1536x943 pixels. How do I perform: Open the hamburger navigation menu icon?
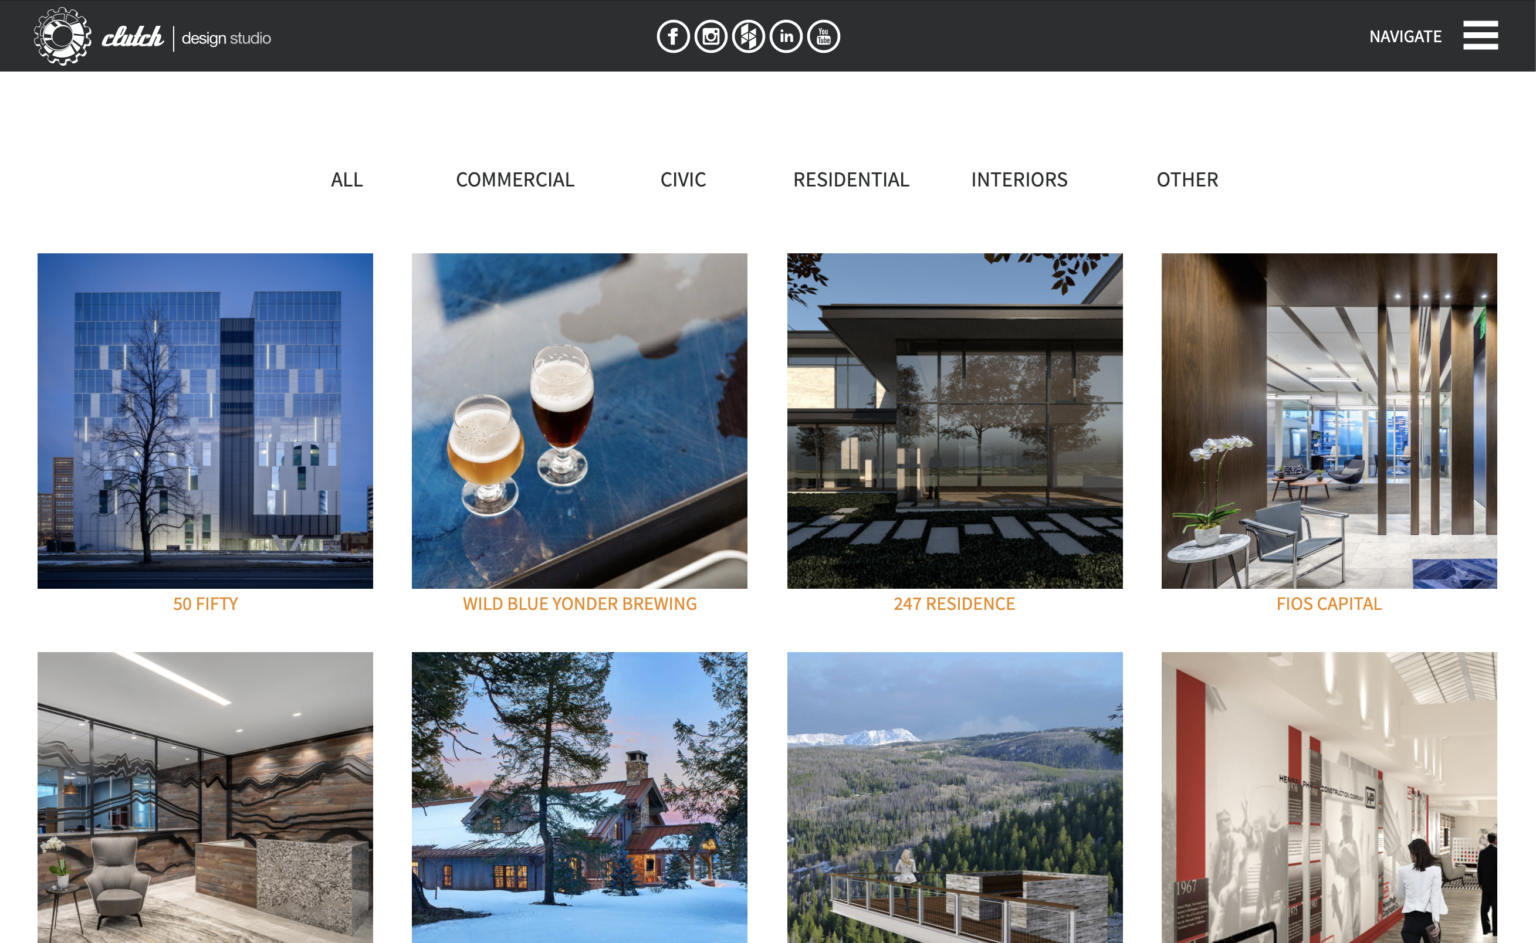1480,35
